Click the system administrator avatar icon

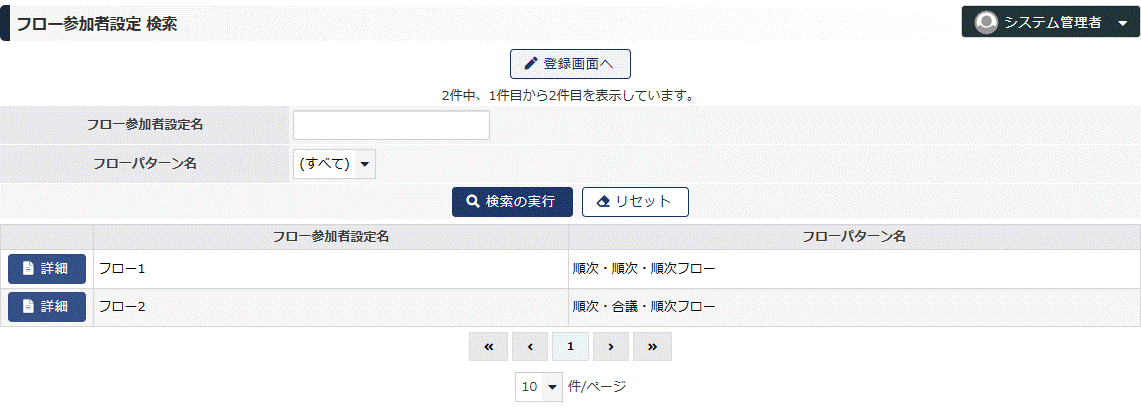click(x=986, y=23)
